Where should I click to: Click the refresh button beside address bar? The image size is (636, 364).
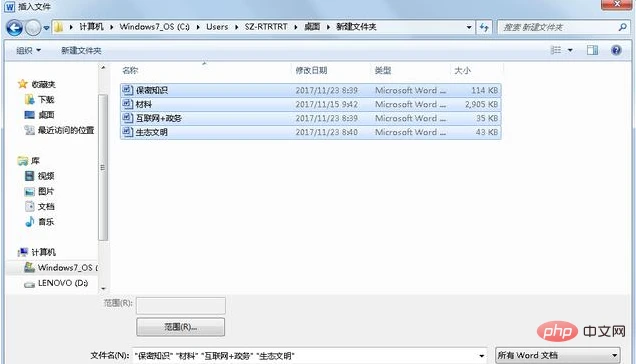tap(484, 27)
